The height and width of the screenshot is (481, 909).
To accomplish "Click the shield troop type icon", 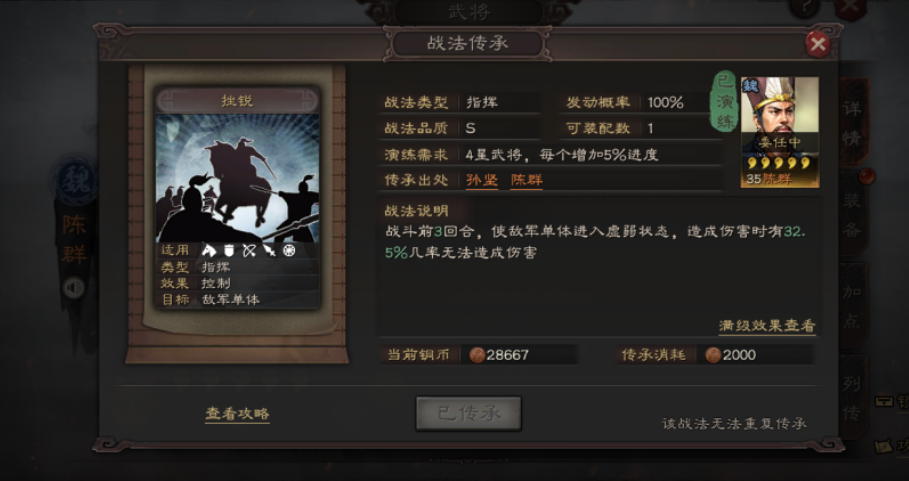I will pyautogui.click(x=229, y=250).
